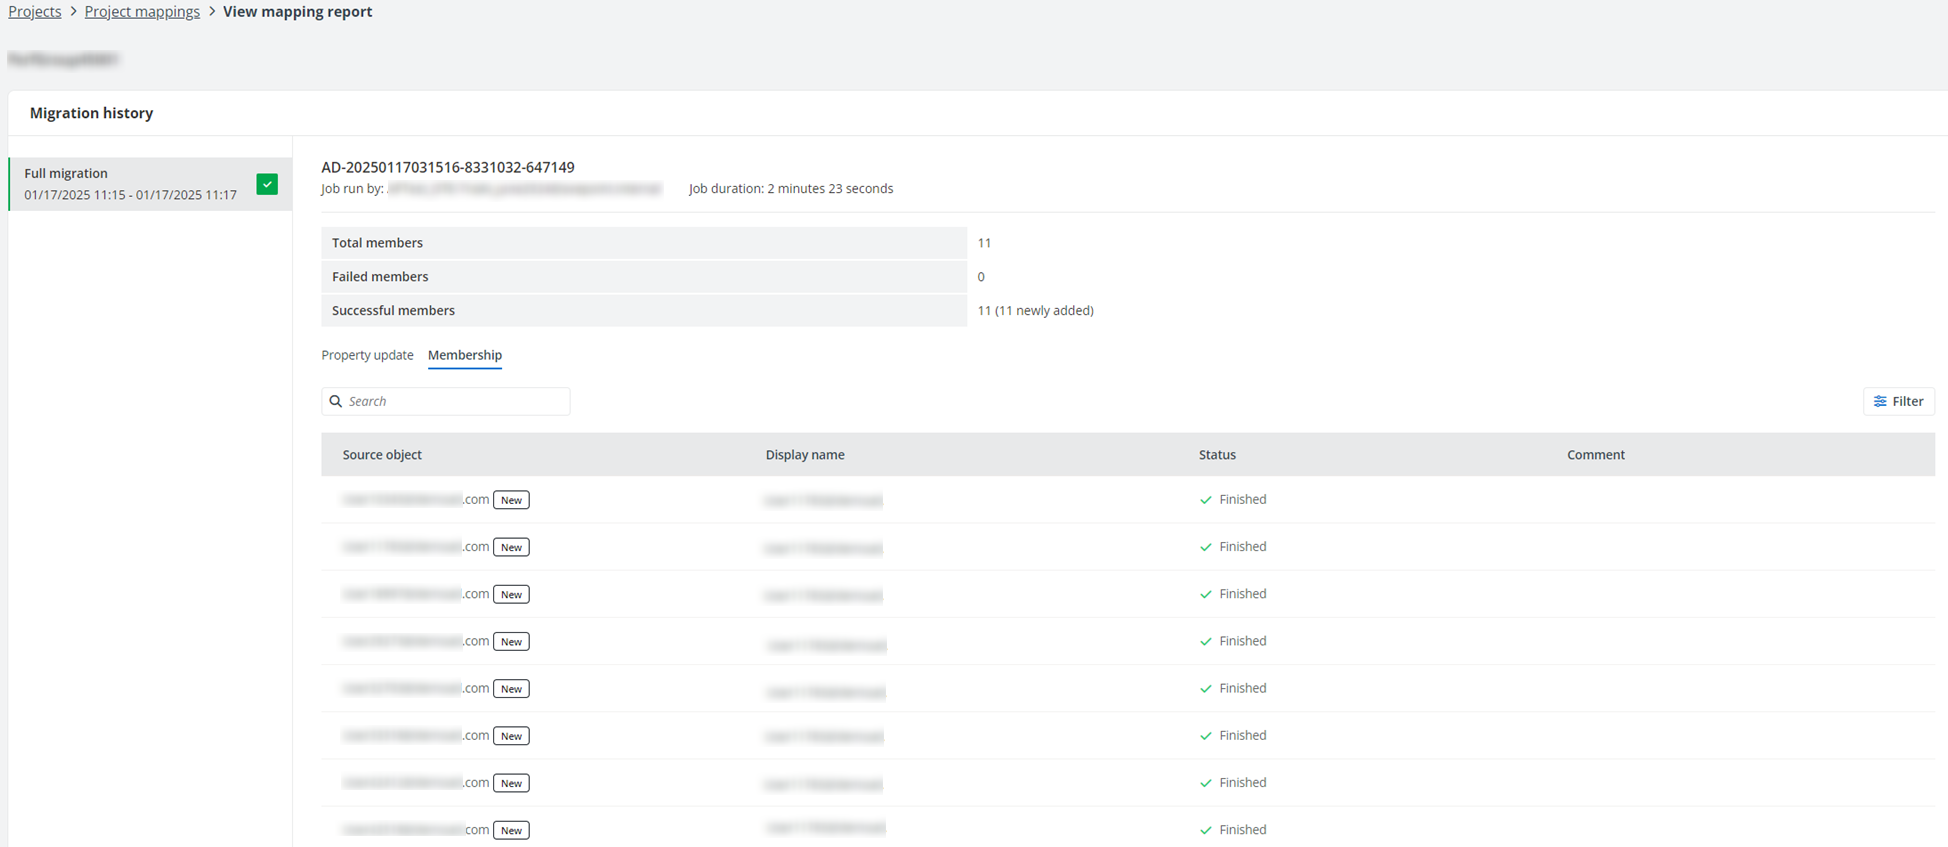
Task: Sort by Display name column header
Action: coord(805,455)
